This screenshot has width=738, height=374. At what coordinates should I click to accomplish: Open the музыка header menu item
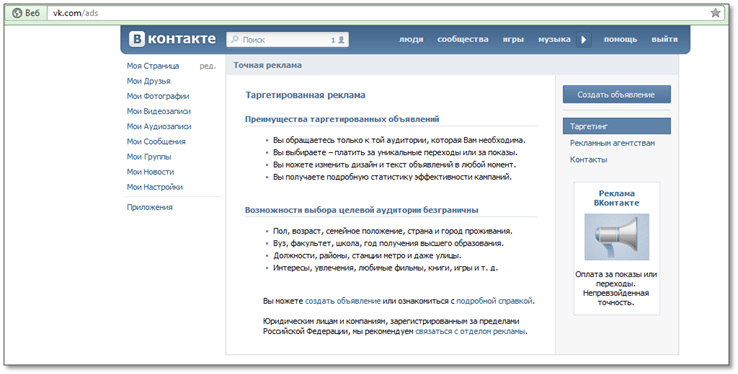554,40
